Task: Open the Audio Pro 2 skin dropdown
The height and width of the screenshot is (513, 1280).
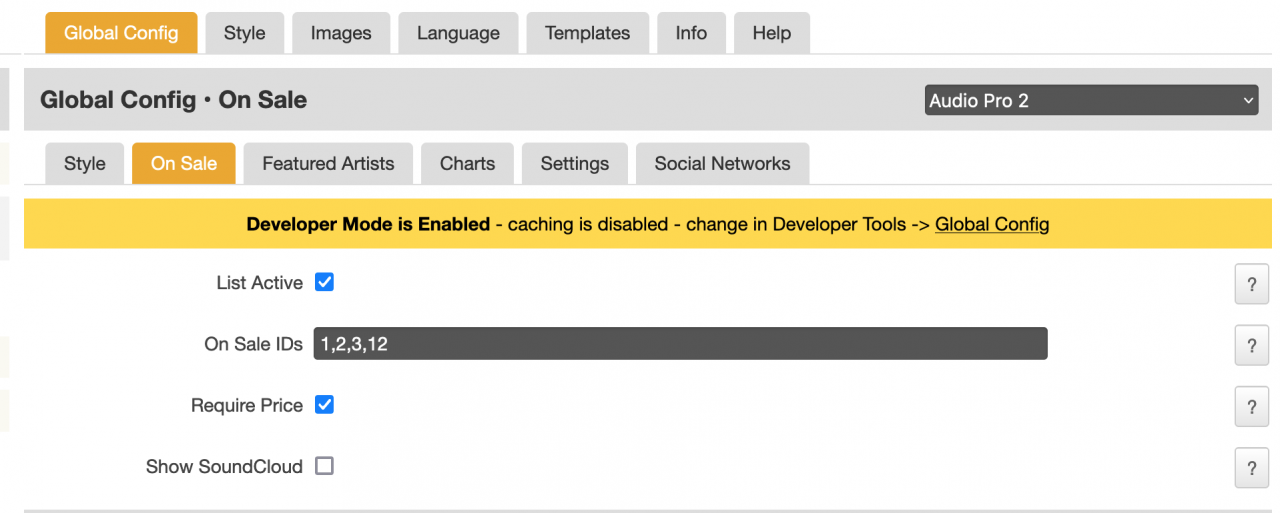Action: pyautogui.click(x=1091, y=100)
